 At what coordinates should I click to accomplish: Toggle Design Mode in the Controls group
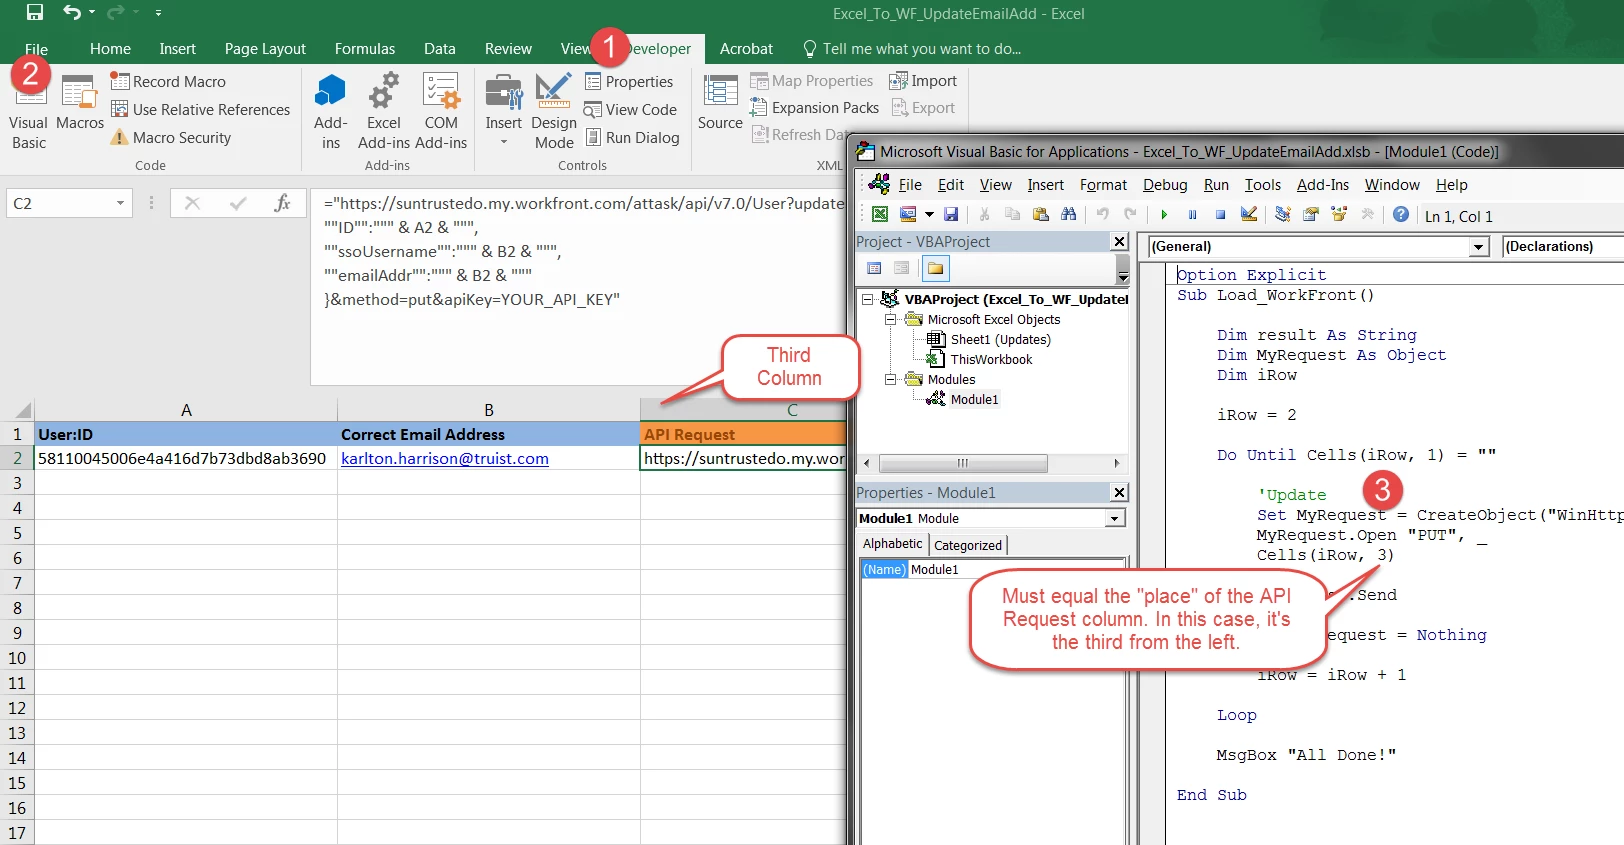554,110
